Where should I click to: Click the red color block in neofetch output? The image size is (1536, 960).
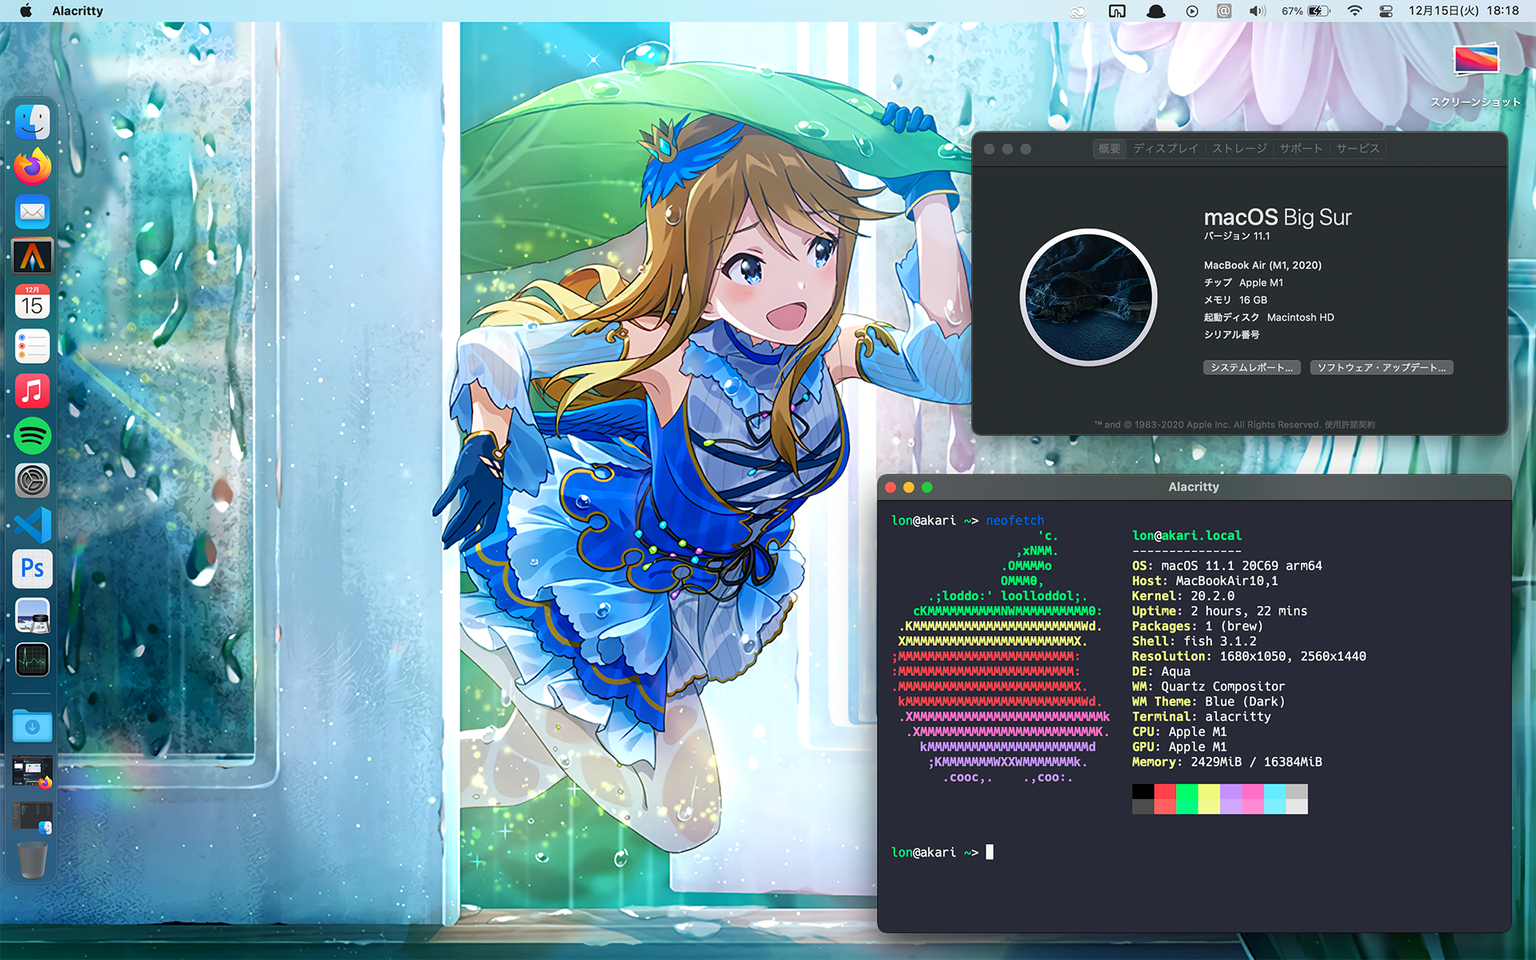coord(1164,793)
